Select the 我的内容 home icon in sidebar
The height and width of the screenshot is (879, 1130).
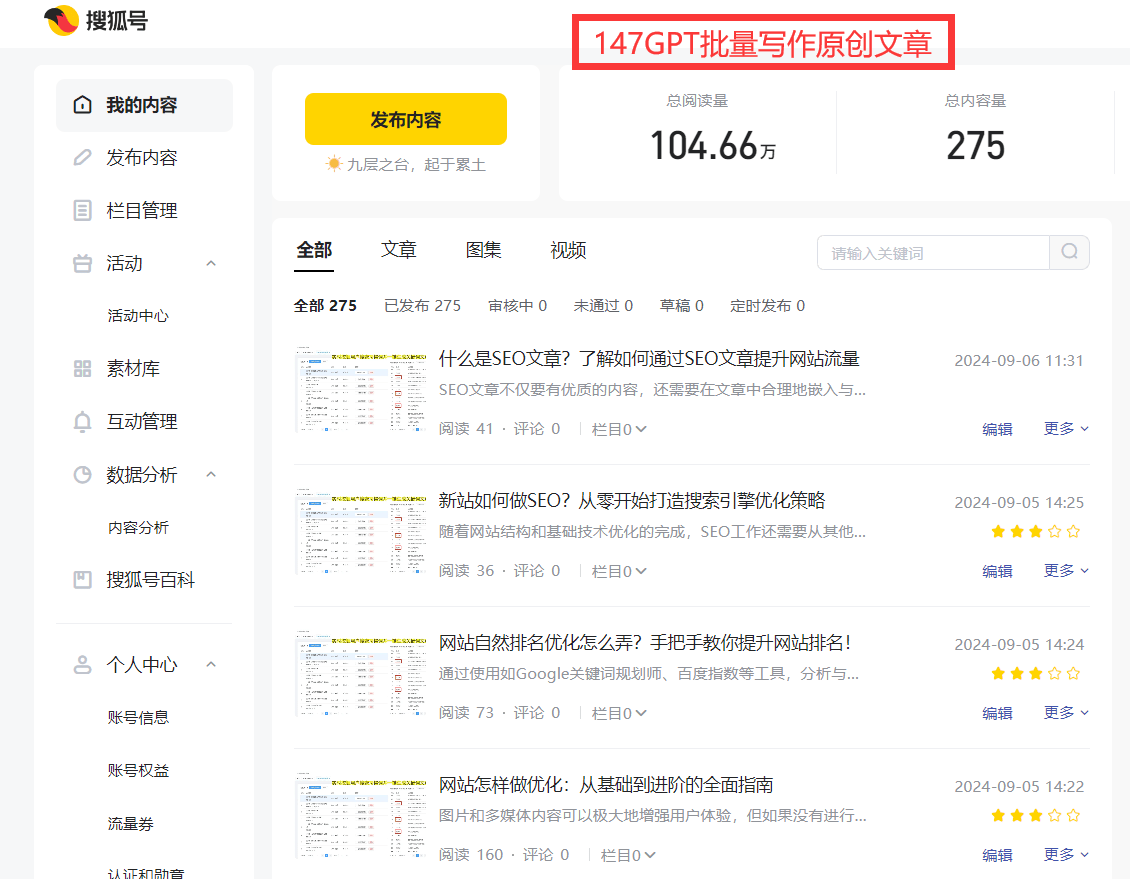click(x=82, y=104)
